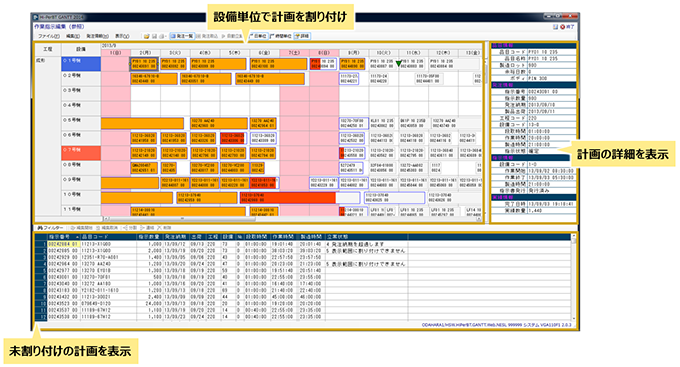Click the 1(日) date column header
The image size is (680, 367).
click(x=116, y=53)
